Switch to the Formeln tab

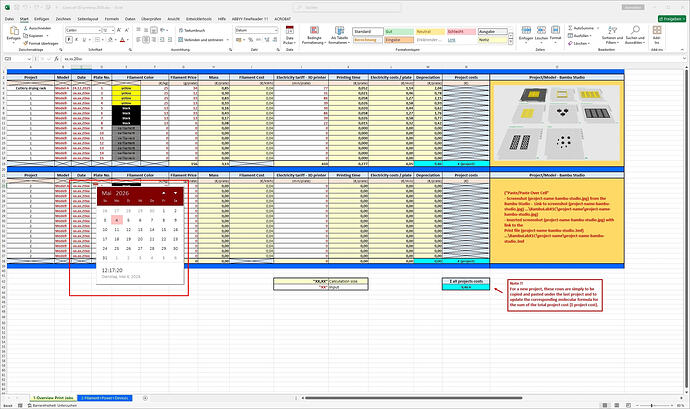[112, 19]
